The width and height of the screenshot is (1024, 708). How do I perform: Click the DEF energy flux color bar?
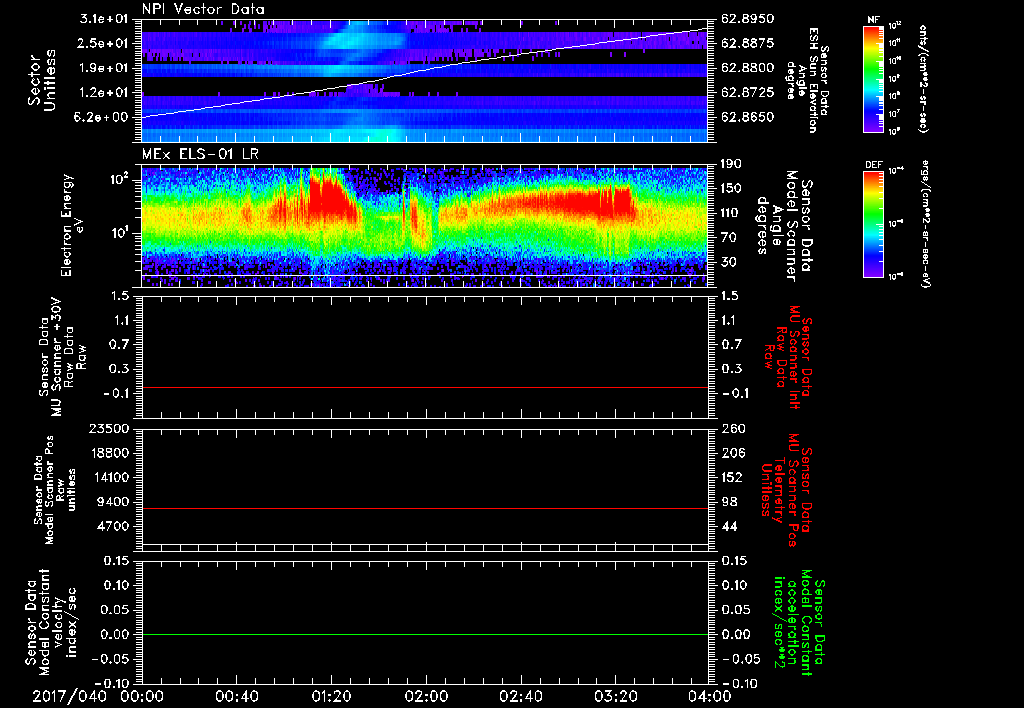pos(874,224)
